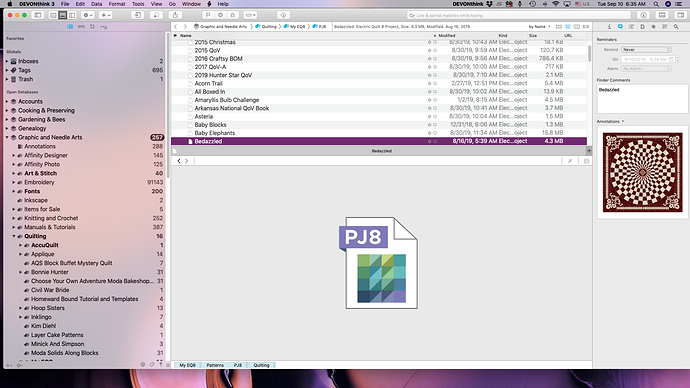Open the File menu
Viewport: 690px width, 388px height.
65,4
